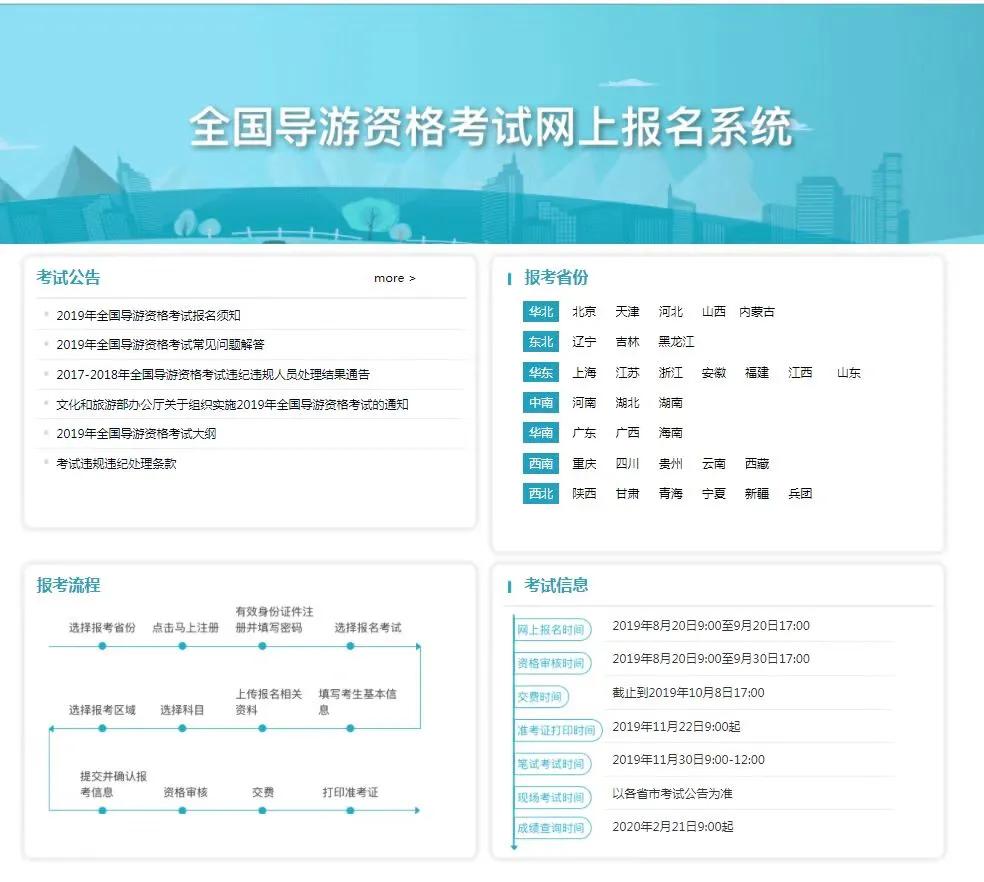Select 新疆 as registration province

757,493
